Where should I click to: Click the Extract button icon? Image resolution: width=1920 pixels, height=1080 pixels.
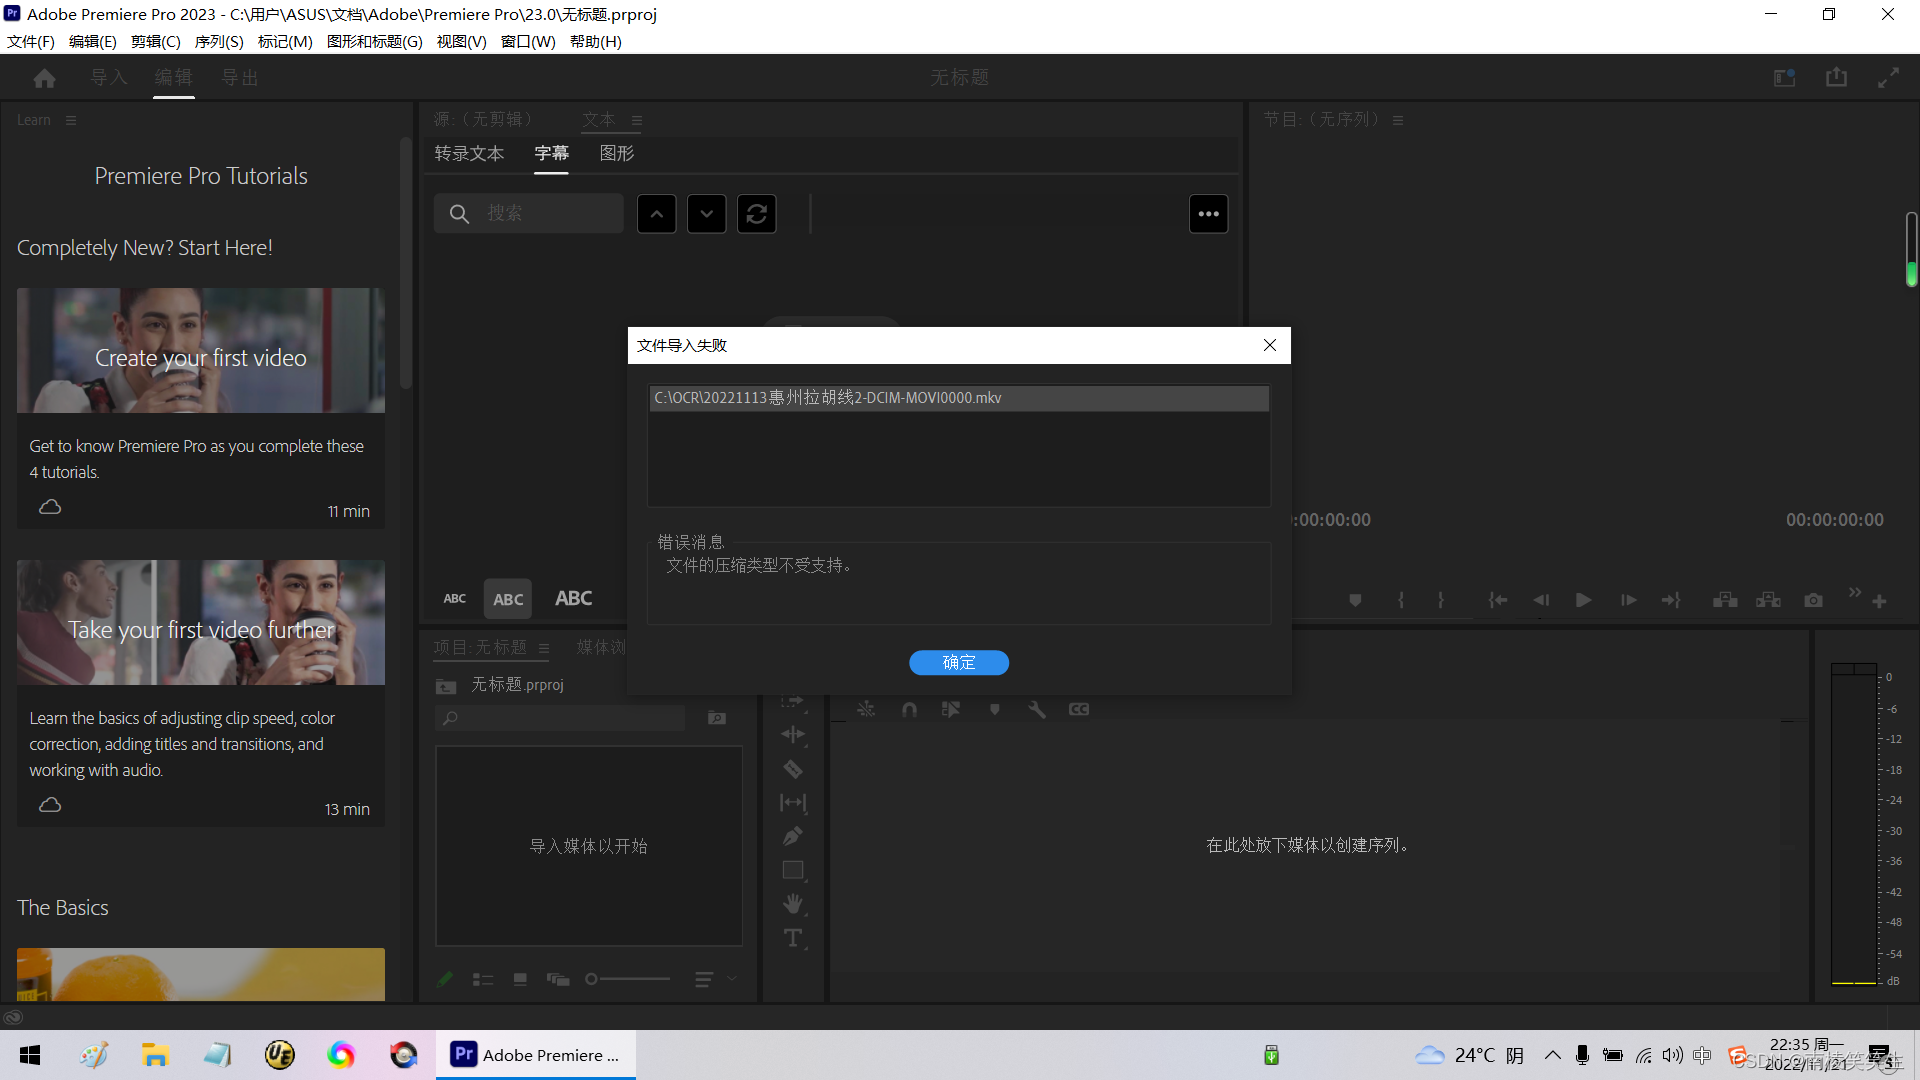click(x=1769, y=600)
